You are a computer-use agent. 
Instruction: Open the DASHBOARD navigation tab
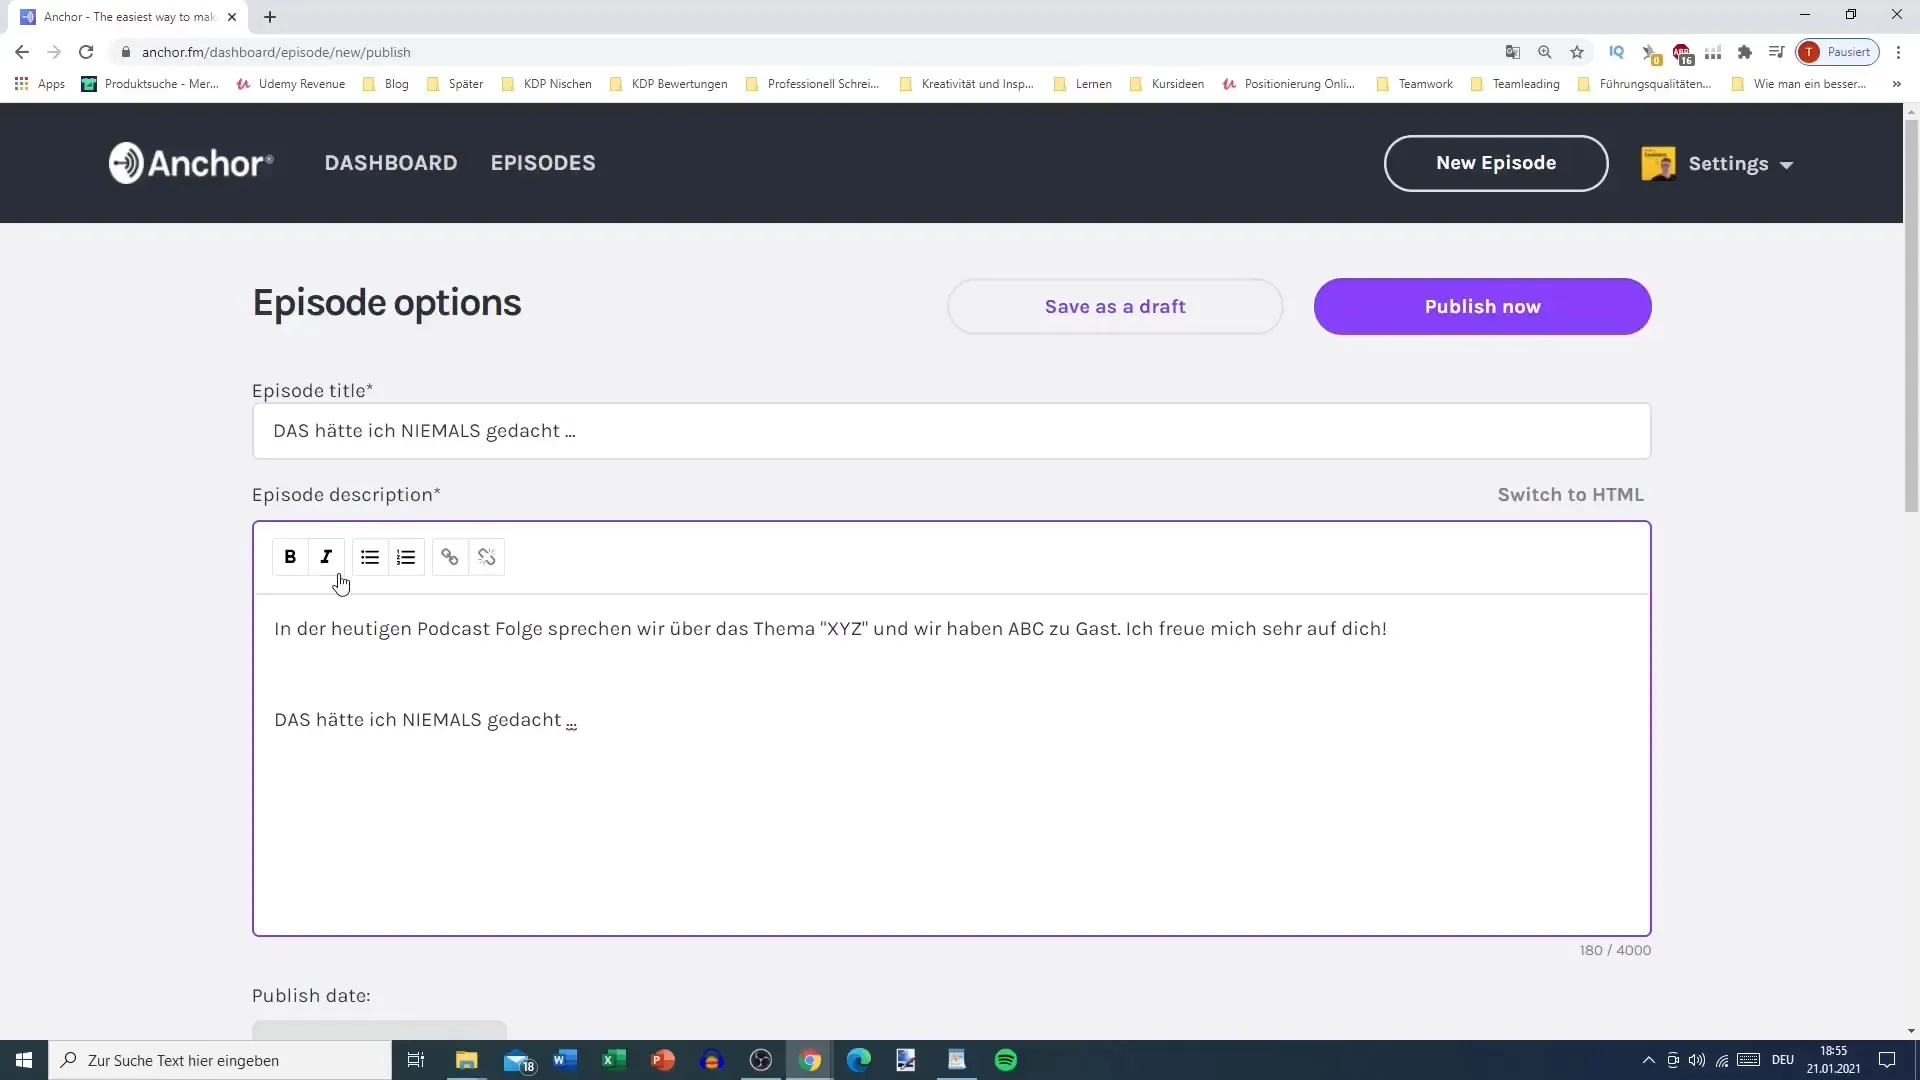(390, 162)
